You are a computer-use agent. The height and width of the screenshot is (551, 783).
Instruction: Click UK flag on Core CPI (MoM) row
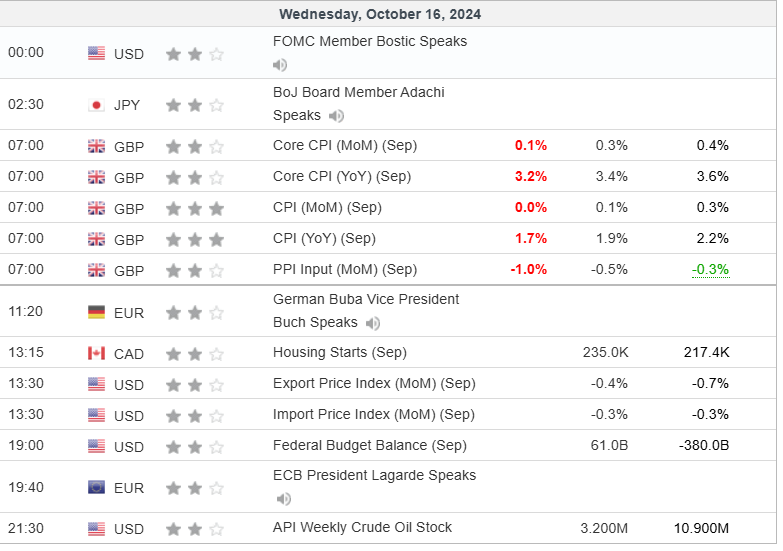[x=96, y=146]
